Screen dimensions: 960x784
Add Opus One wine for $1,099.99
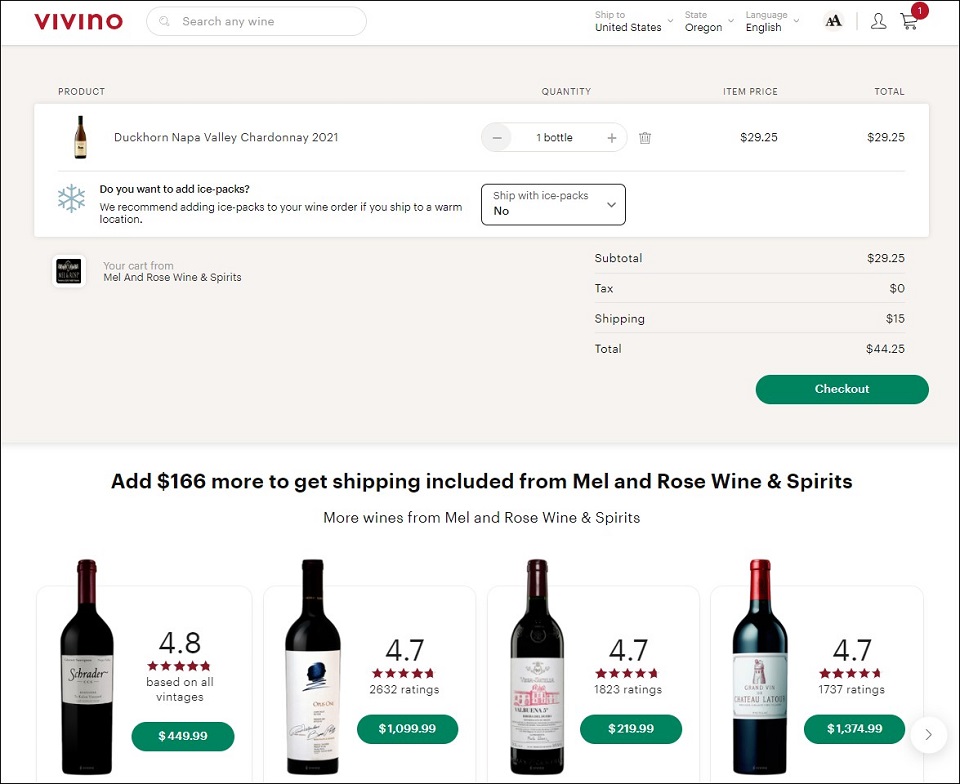pyautogui.click(x=407, y=729)
